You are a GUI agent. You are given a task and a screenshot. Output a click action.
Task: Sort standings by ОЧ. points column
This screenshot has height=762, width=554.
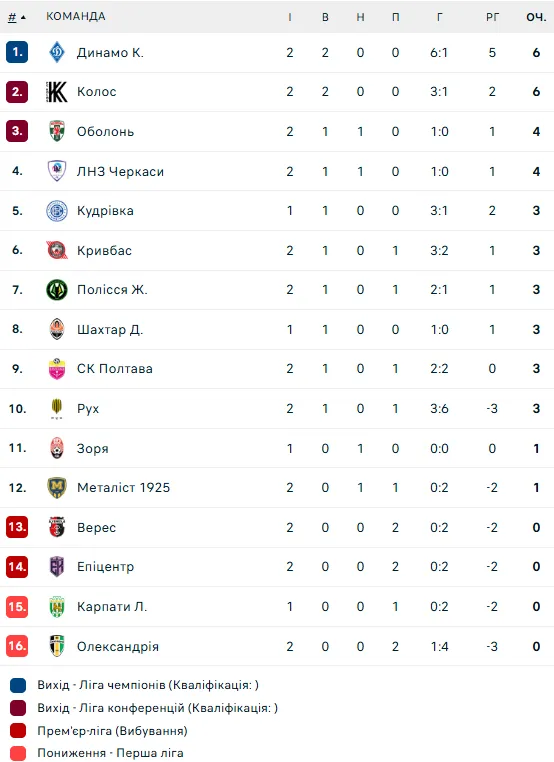coord(536,17)
